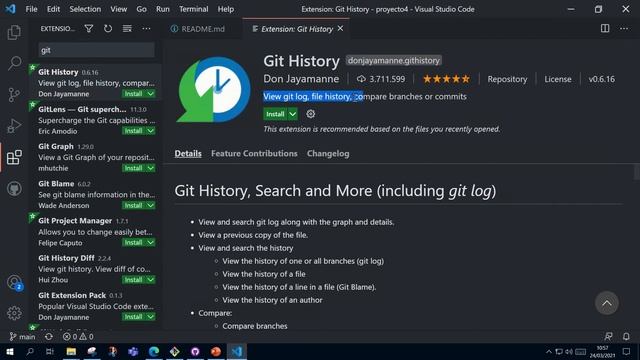This screenshot has width=640, height=360.
Task: Open Windows taskbar search
Action: tap(30, 351)
